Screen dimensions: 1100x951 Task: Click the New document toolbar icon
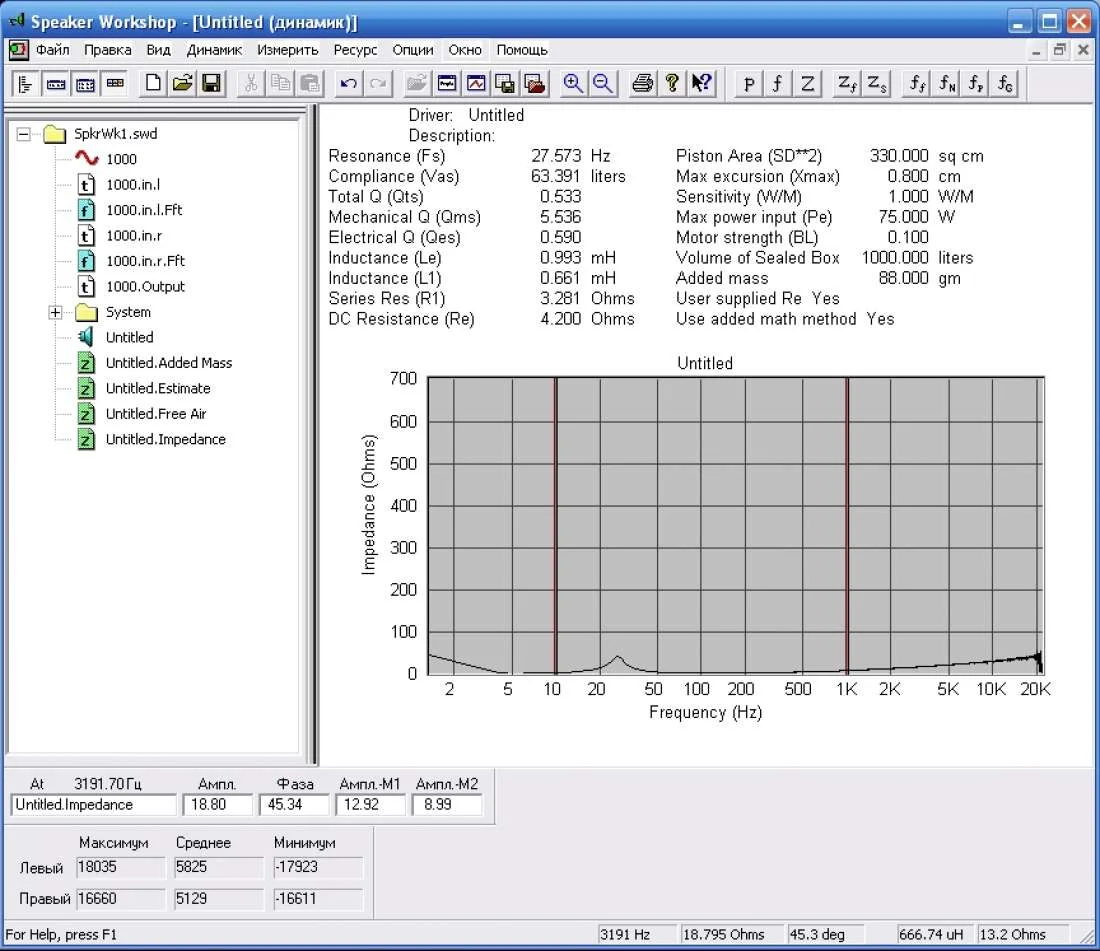153,84
